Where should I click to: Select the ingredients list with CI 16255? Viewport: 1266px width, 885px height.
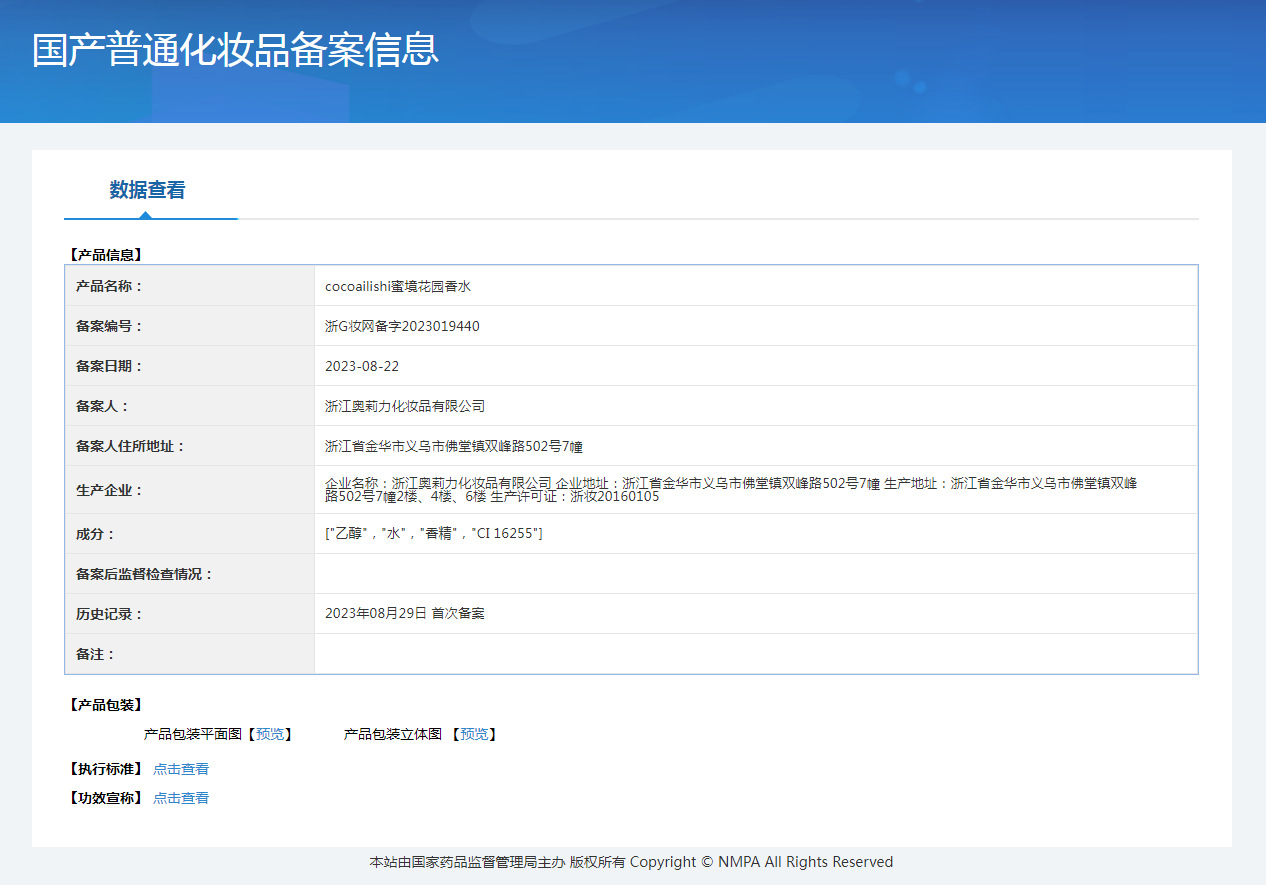tap(434, 534)
